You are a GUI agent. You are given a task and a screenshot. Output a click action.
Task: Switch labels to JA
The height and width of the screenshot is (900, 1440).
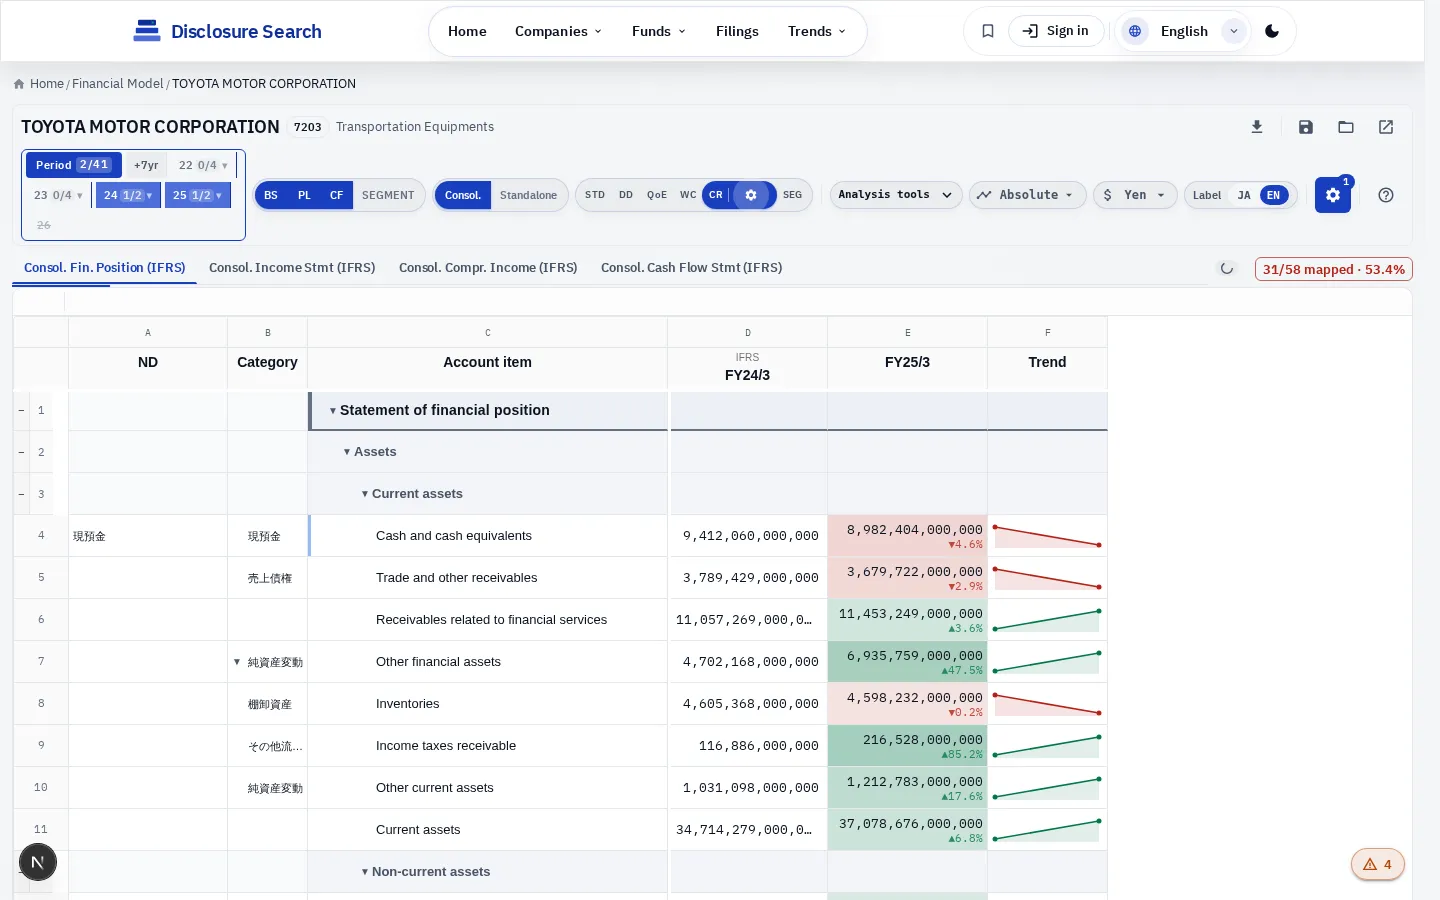(1244, 195)
